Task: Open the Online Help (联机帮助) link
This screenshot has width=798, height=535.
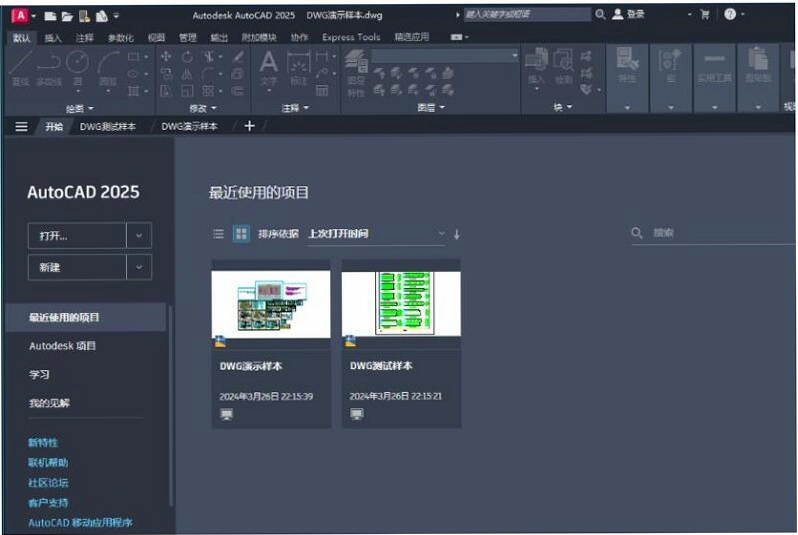Action: [x=48, y=463]
